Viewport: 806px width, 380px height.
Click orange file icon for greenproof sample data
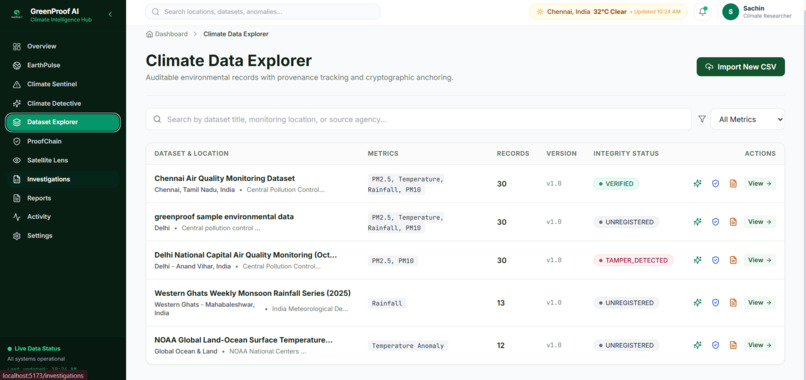(x=733, y=222)
